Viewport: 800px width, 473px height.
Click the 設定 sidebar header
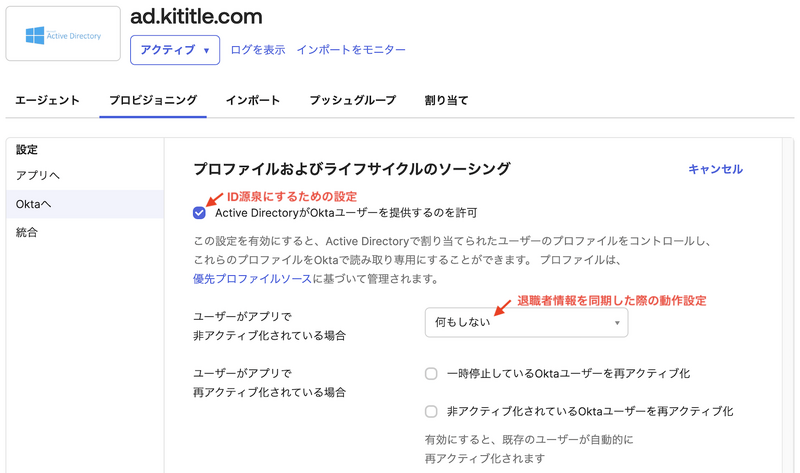[27, 150]
